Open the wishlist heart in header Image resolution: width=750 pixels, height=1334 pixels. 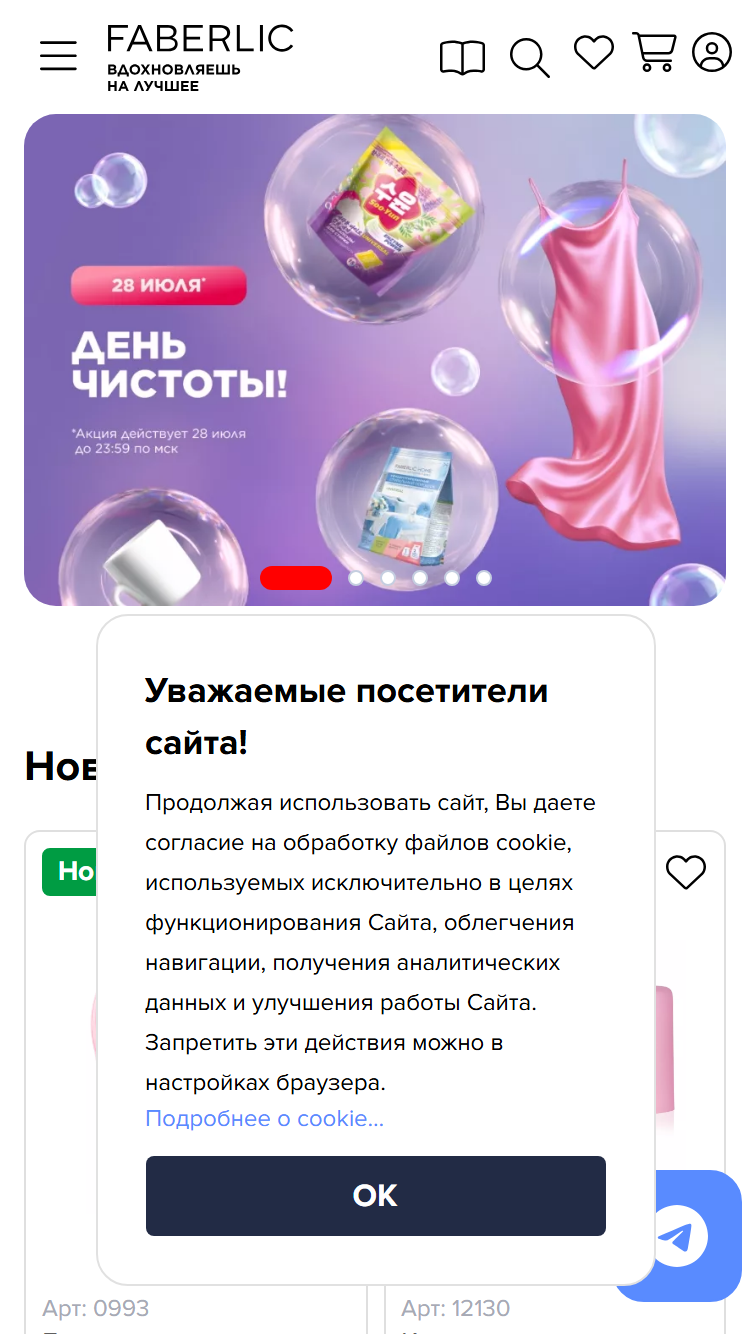pos(593,53)
